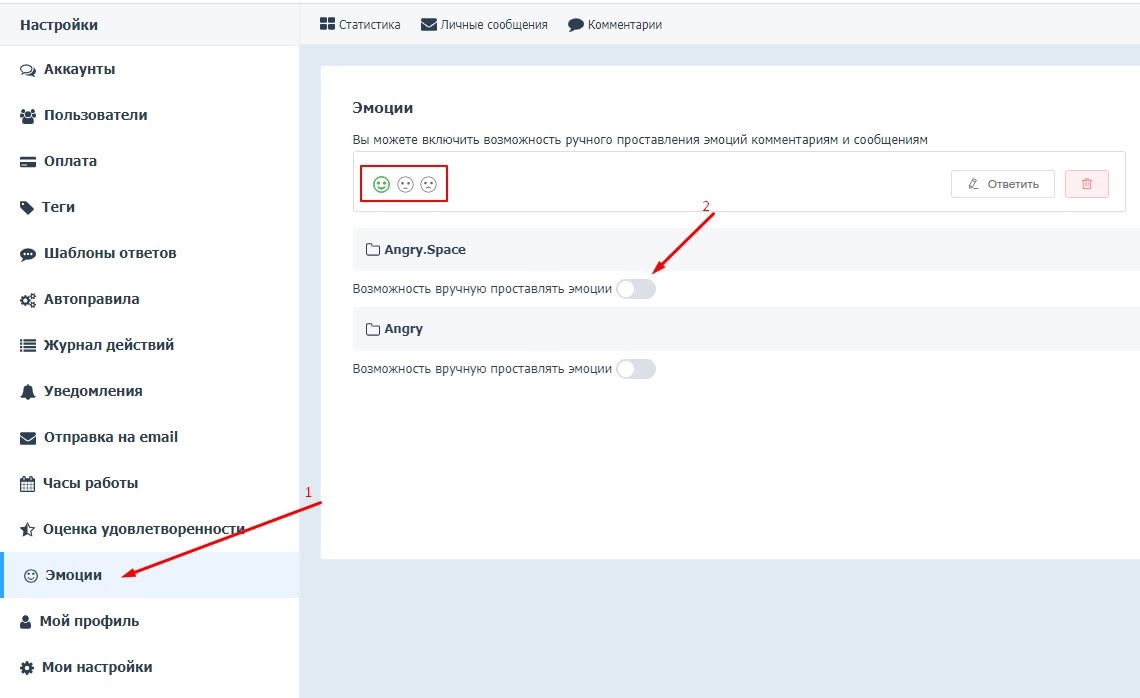Screen dimensions: 1140x698
Task: Enable manual emotions toggle for Angry
Action: [636, 369]
